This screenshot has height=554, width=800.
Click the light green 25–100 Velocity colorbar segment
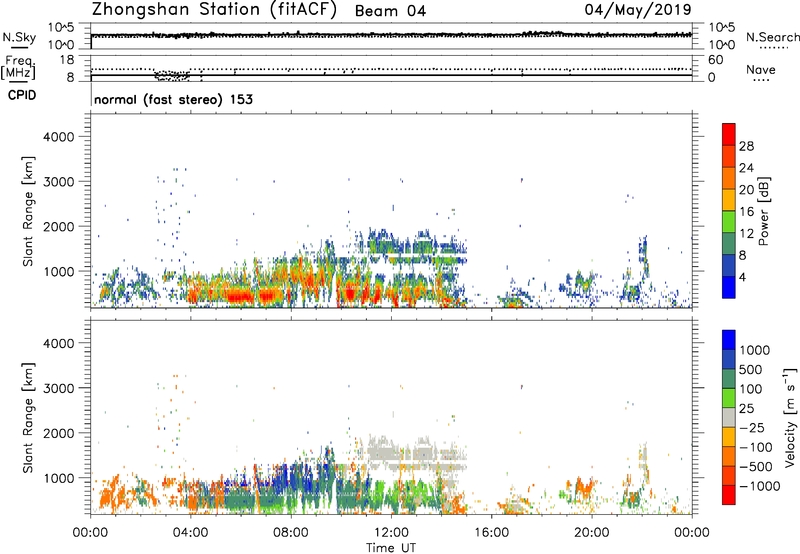point(729,398)
